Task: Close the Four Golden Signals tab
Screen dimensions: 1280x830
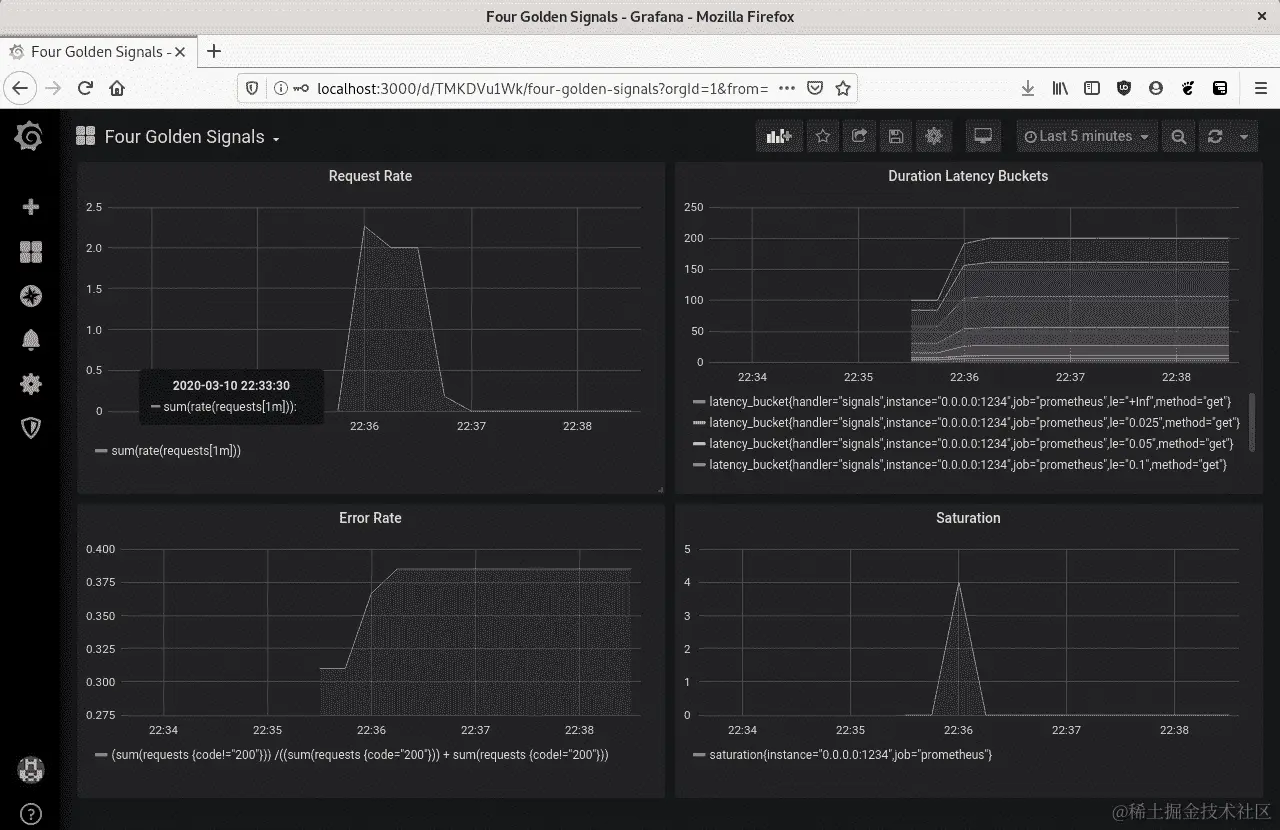Action: click(x=180, y=52)
